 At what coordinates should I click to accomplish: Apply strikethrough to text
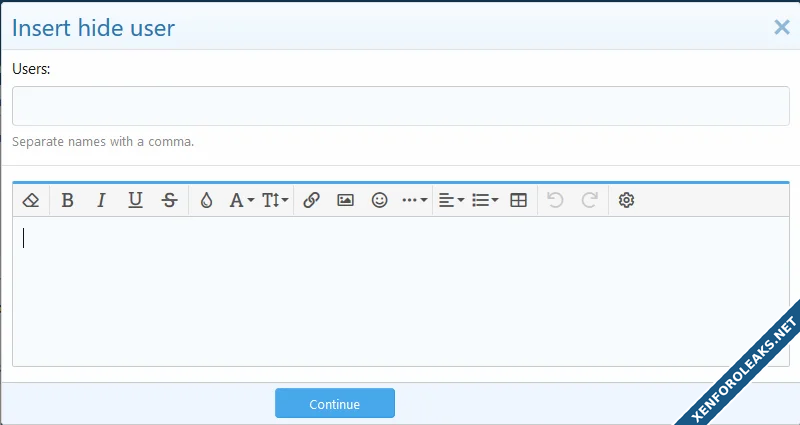point(169,200)
